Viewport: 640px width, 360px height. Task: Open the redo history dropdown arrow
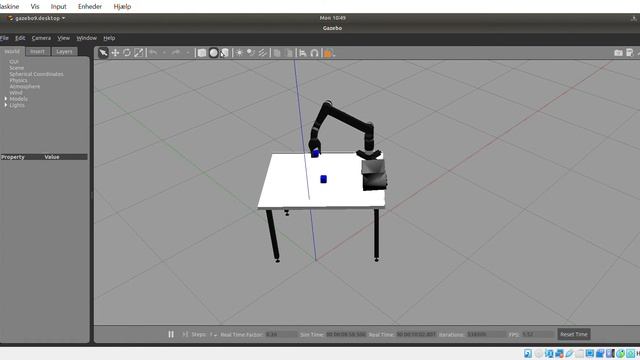pos(187,53)
